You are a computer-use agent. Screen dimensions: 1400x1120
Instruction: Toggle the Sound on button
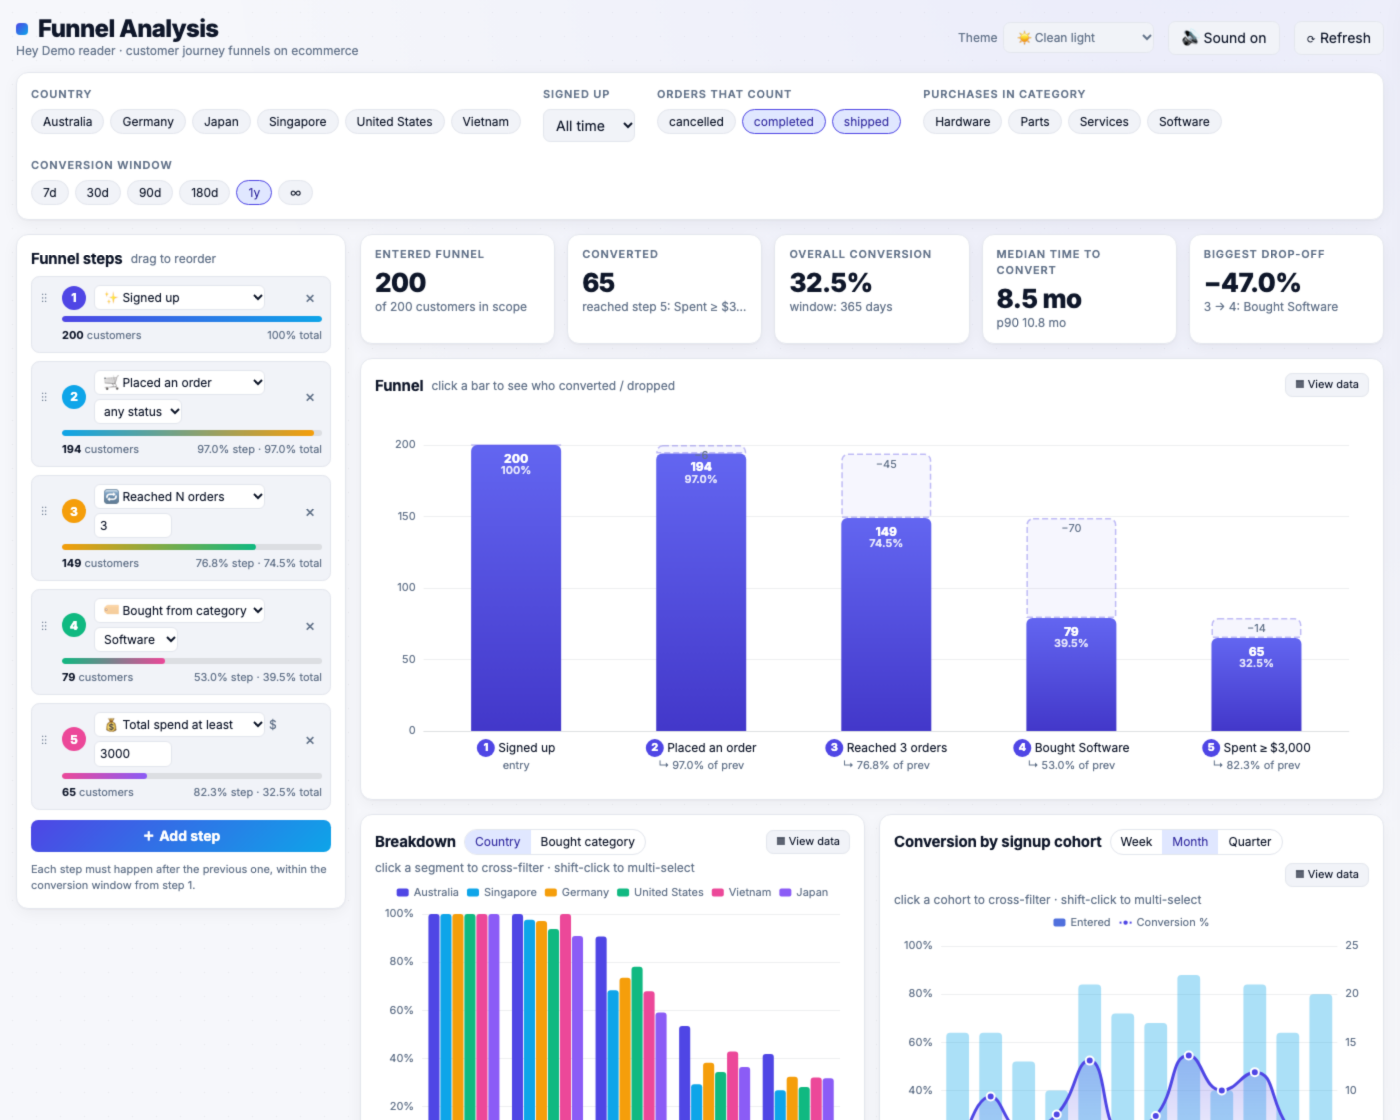pyautogui.click(x=1224, y=38)
